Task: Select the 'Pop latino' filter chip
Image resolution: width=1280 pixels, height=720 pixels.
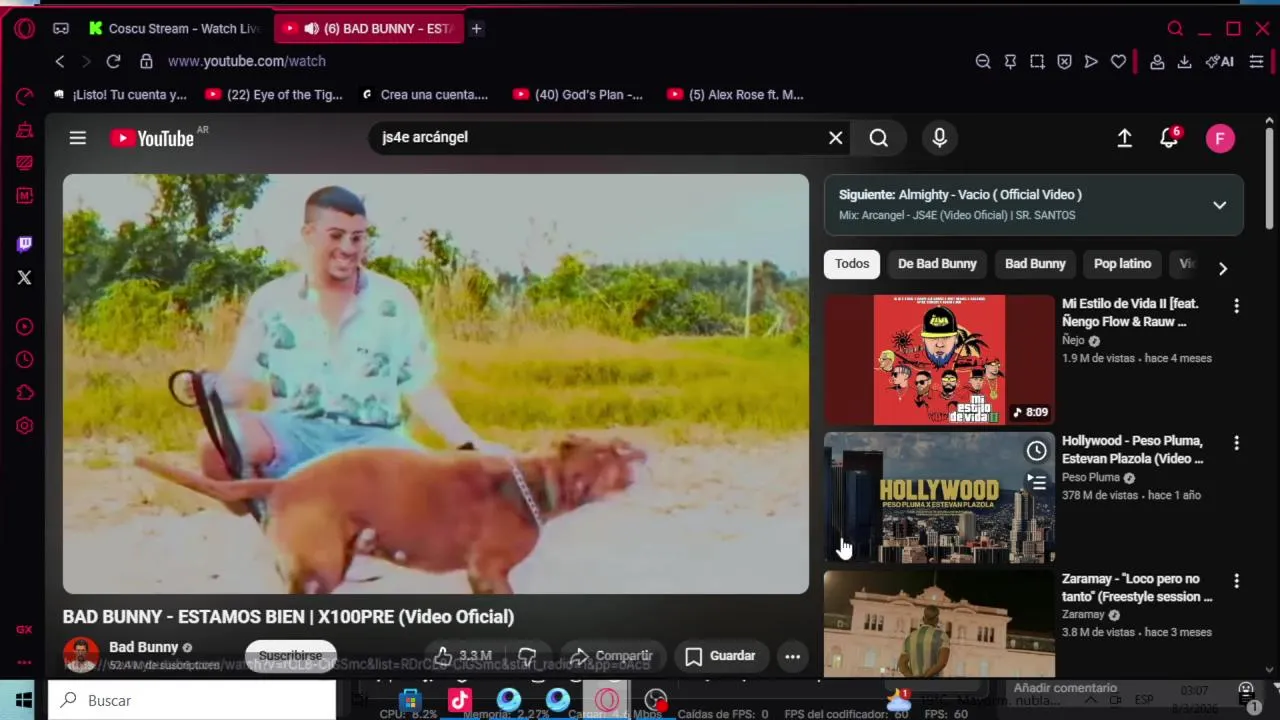Action: point(1122,264)
